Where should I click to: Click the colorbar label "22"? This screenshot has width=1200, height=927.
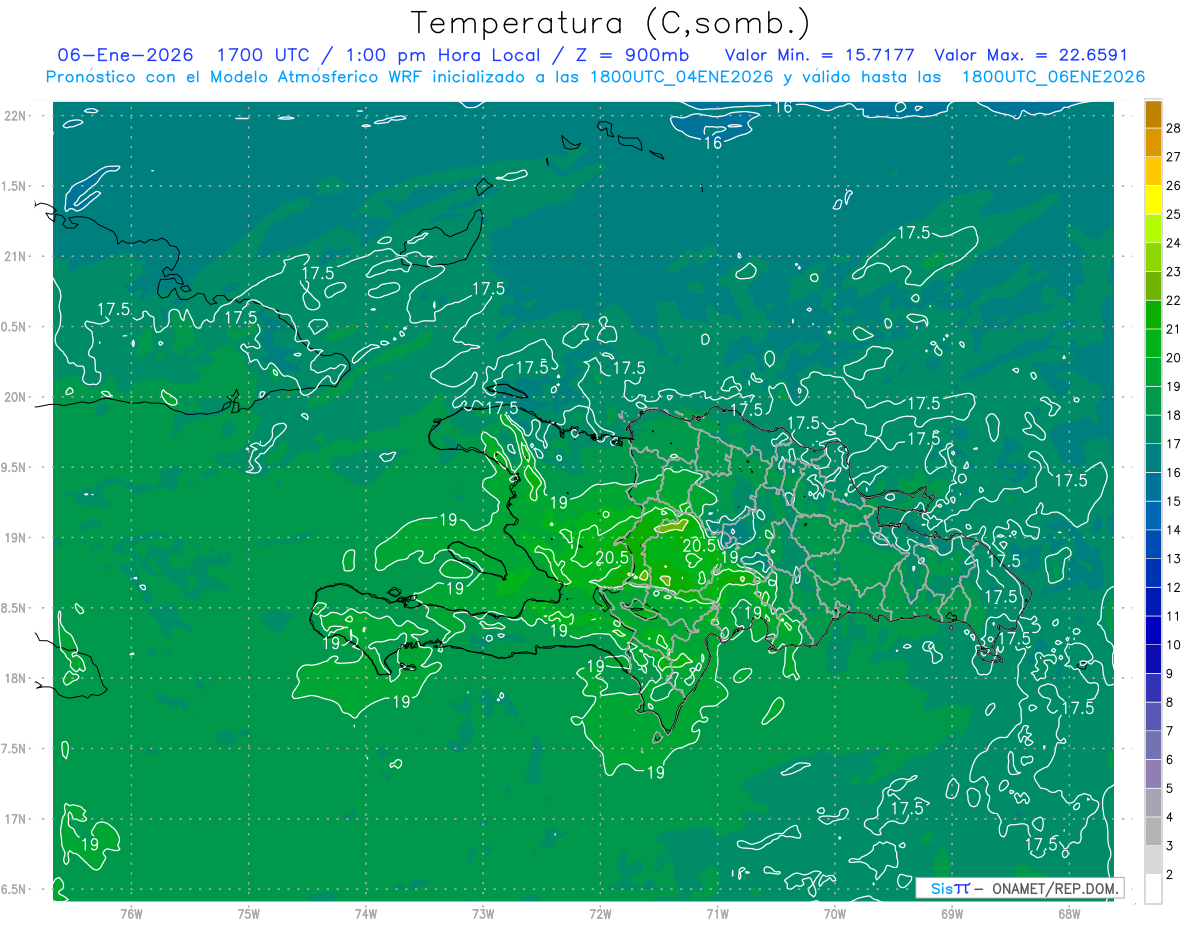[x=1174, y=300]
